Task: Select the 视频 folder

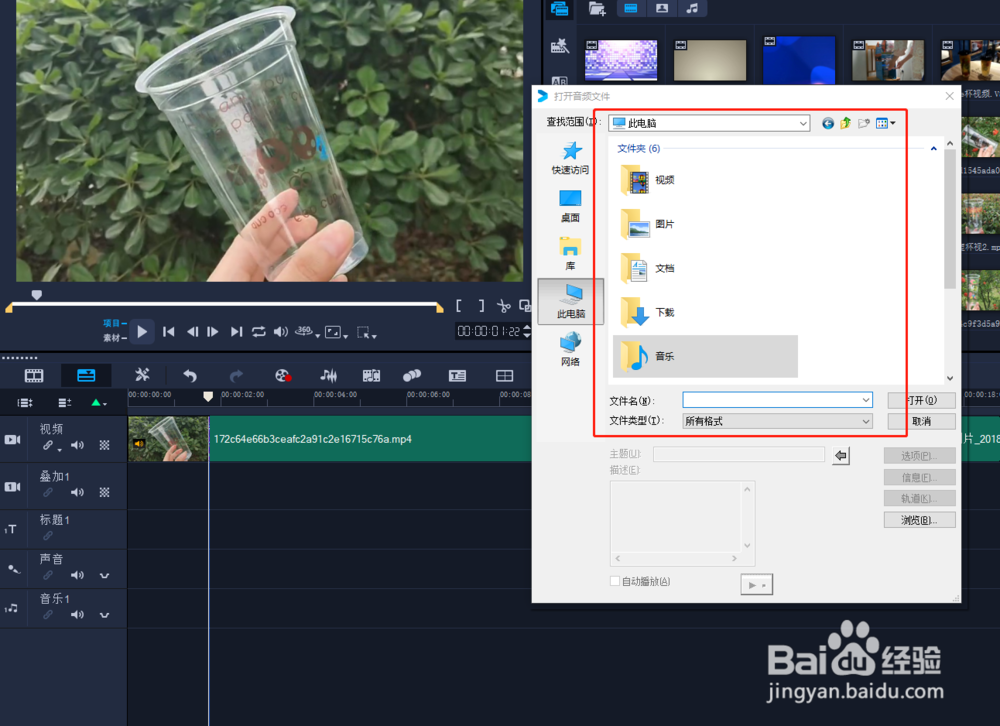Action: click(x=648, y=180)
